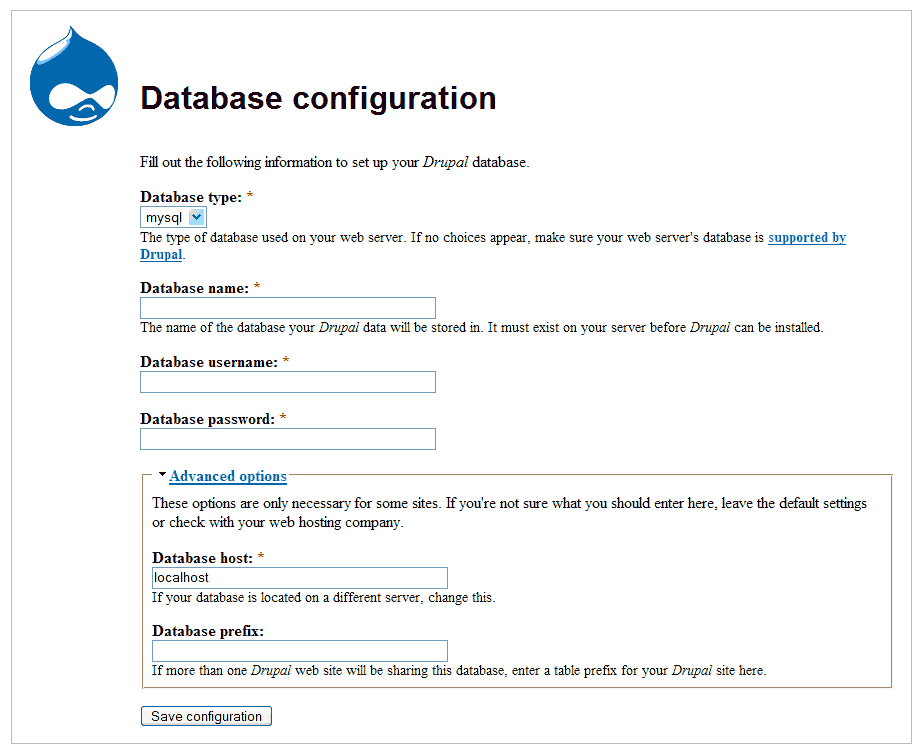The height and width of the screenshot is (755, 924).
Task: Click the Drupal droplet logo
Action: (x=74, y=76)
